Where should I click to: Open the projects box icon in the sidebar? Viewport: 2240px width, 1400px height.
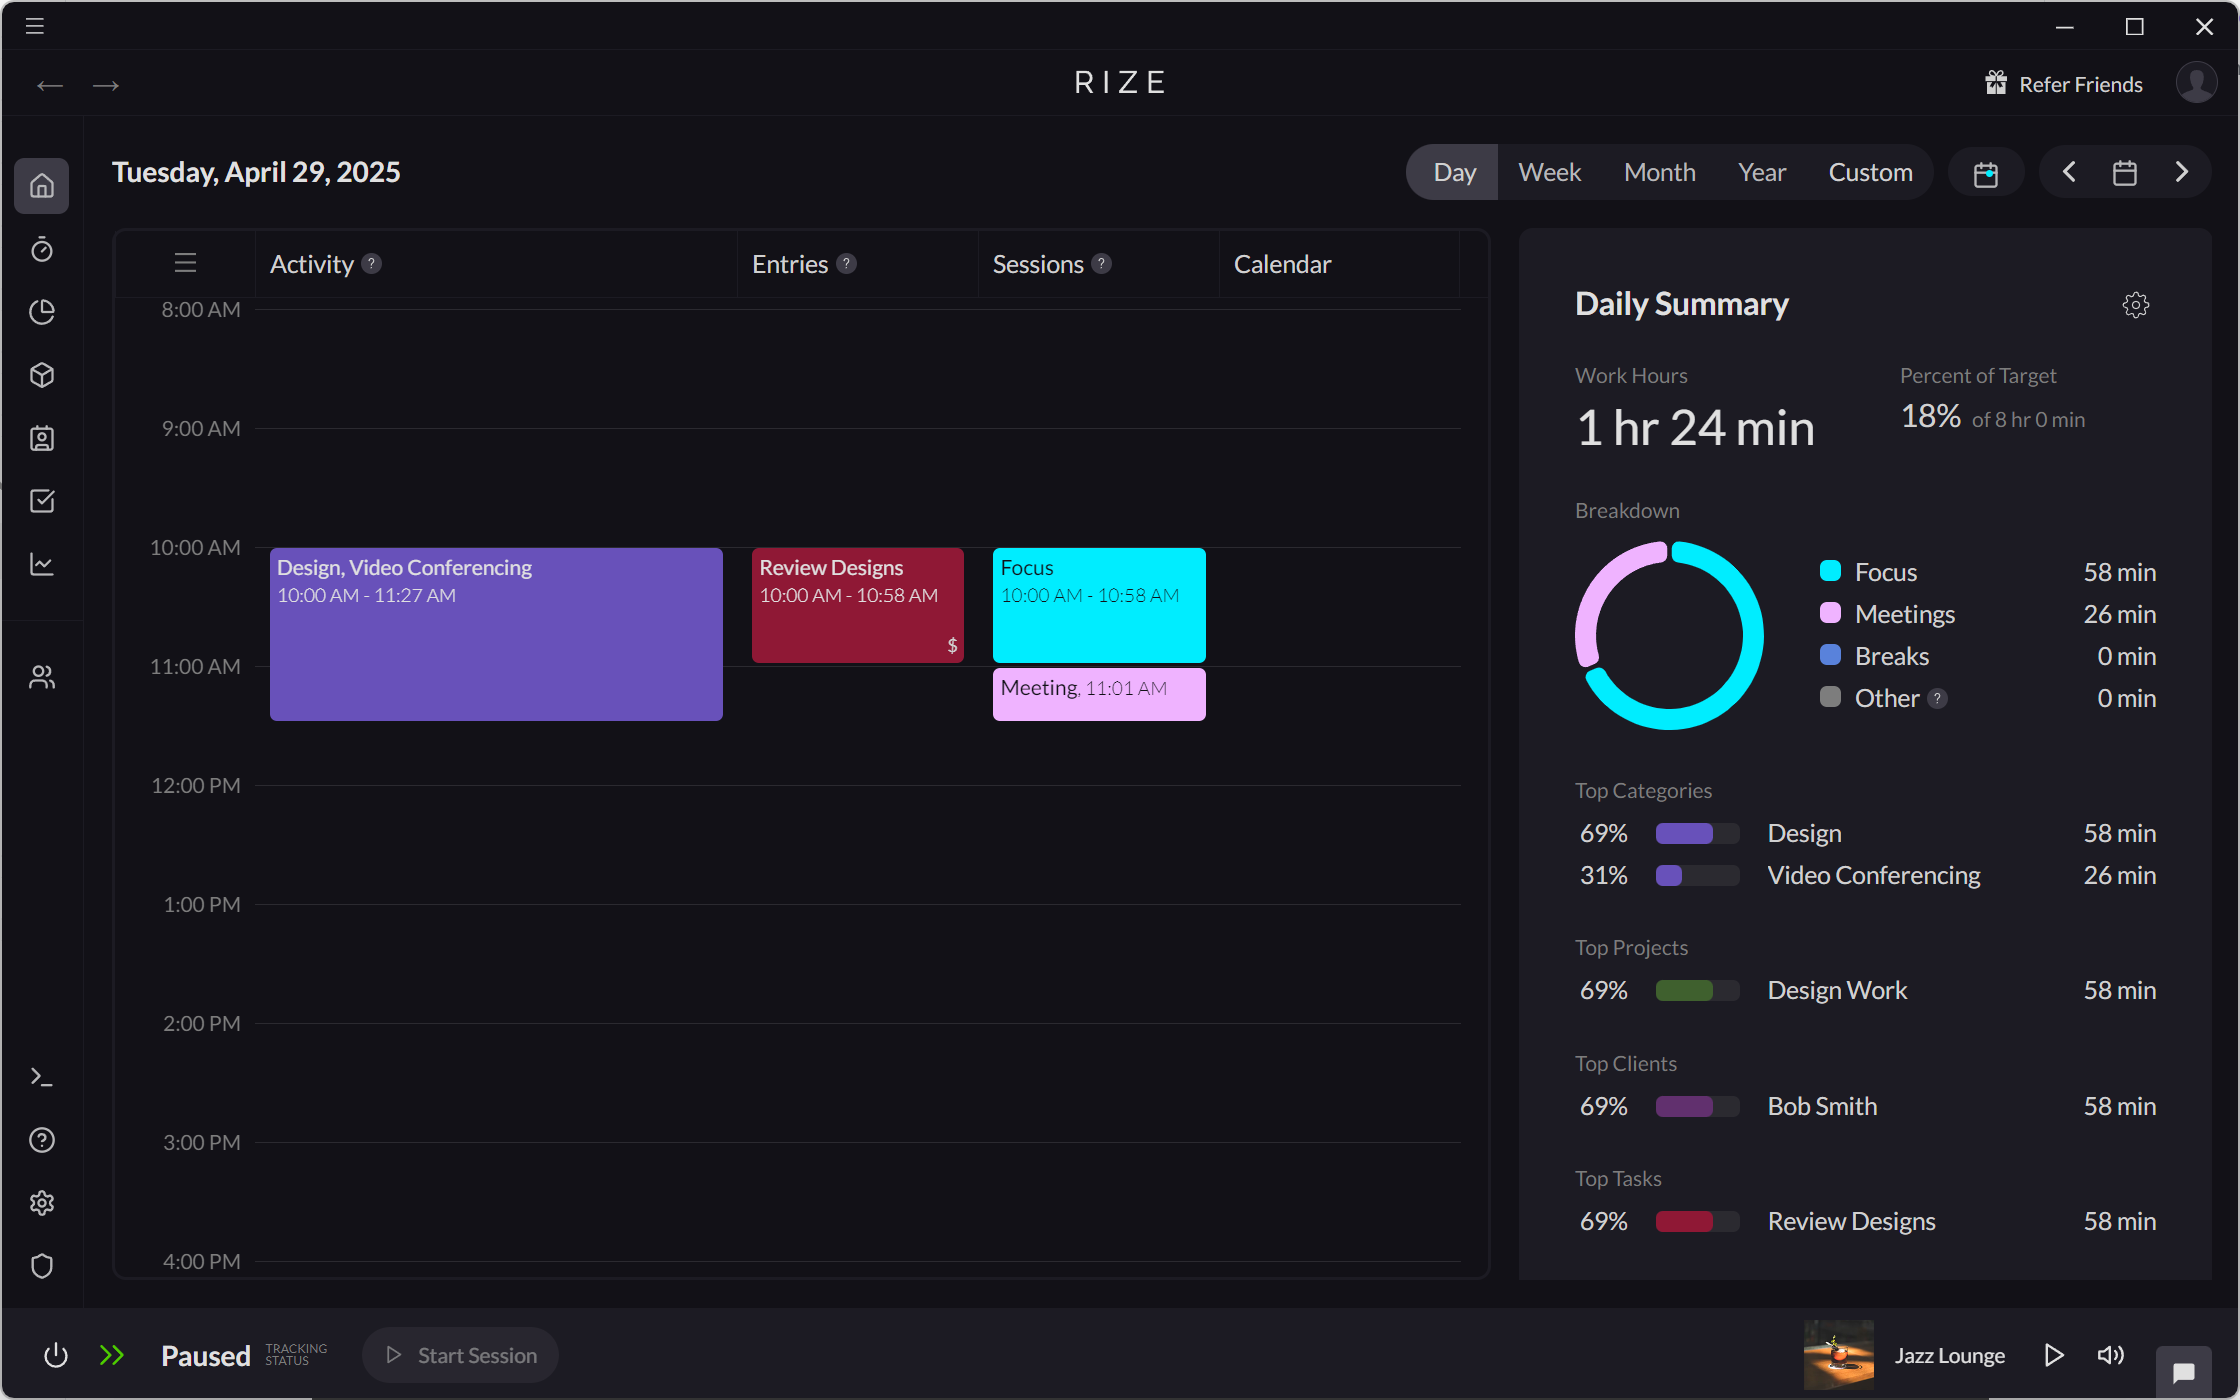pyautogui.click(x=42, y=375)
